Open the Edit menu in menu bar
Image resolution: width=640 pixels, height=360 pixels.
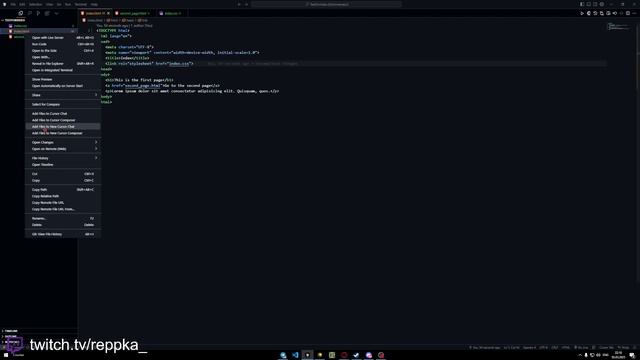(22, 4)
